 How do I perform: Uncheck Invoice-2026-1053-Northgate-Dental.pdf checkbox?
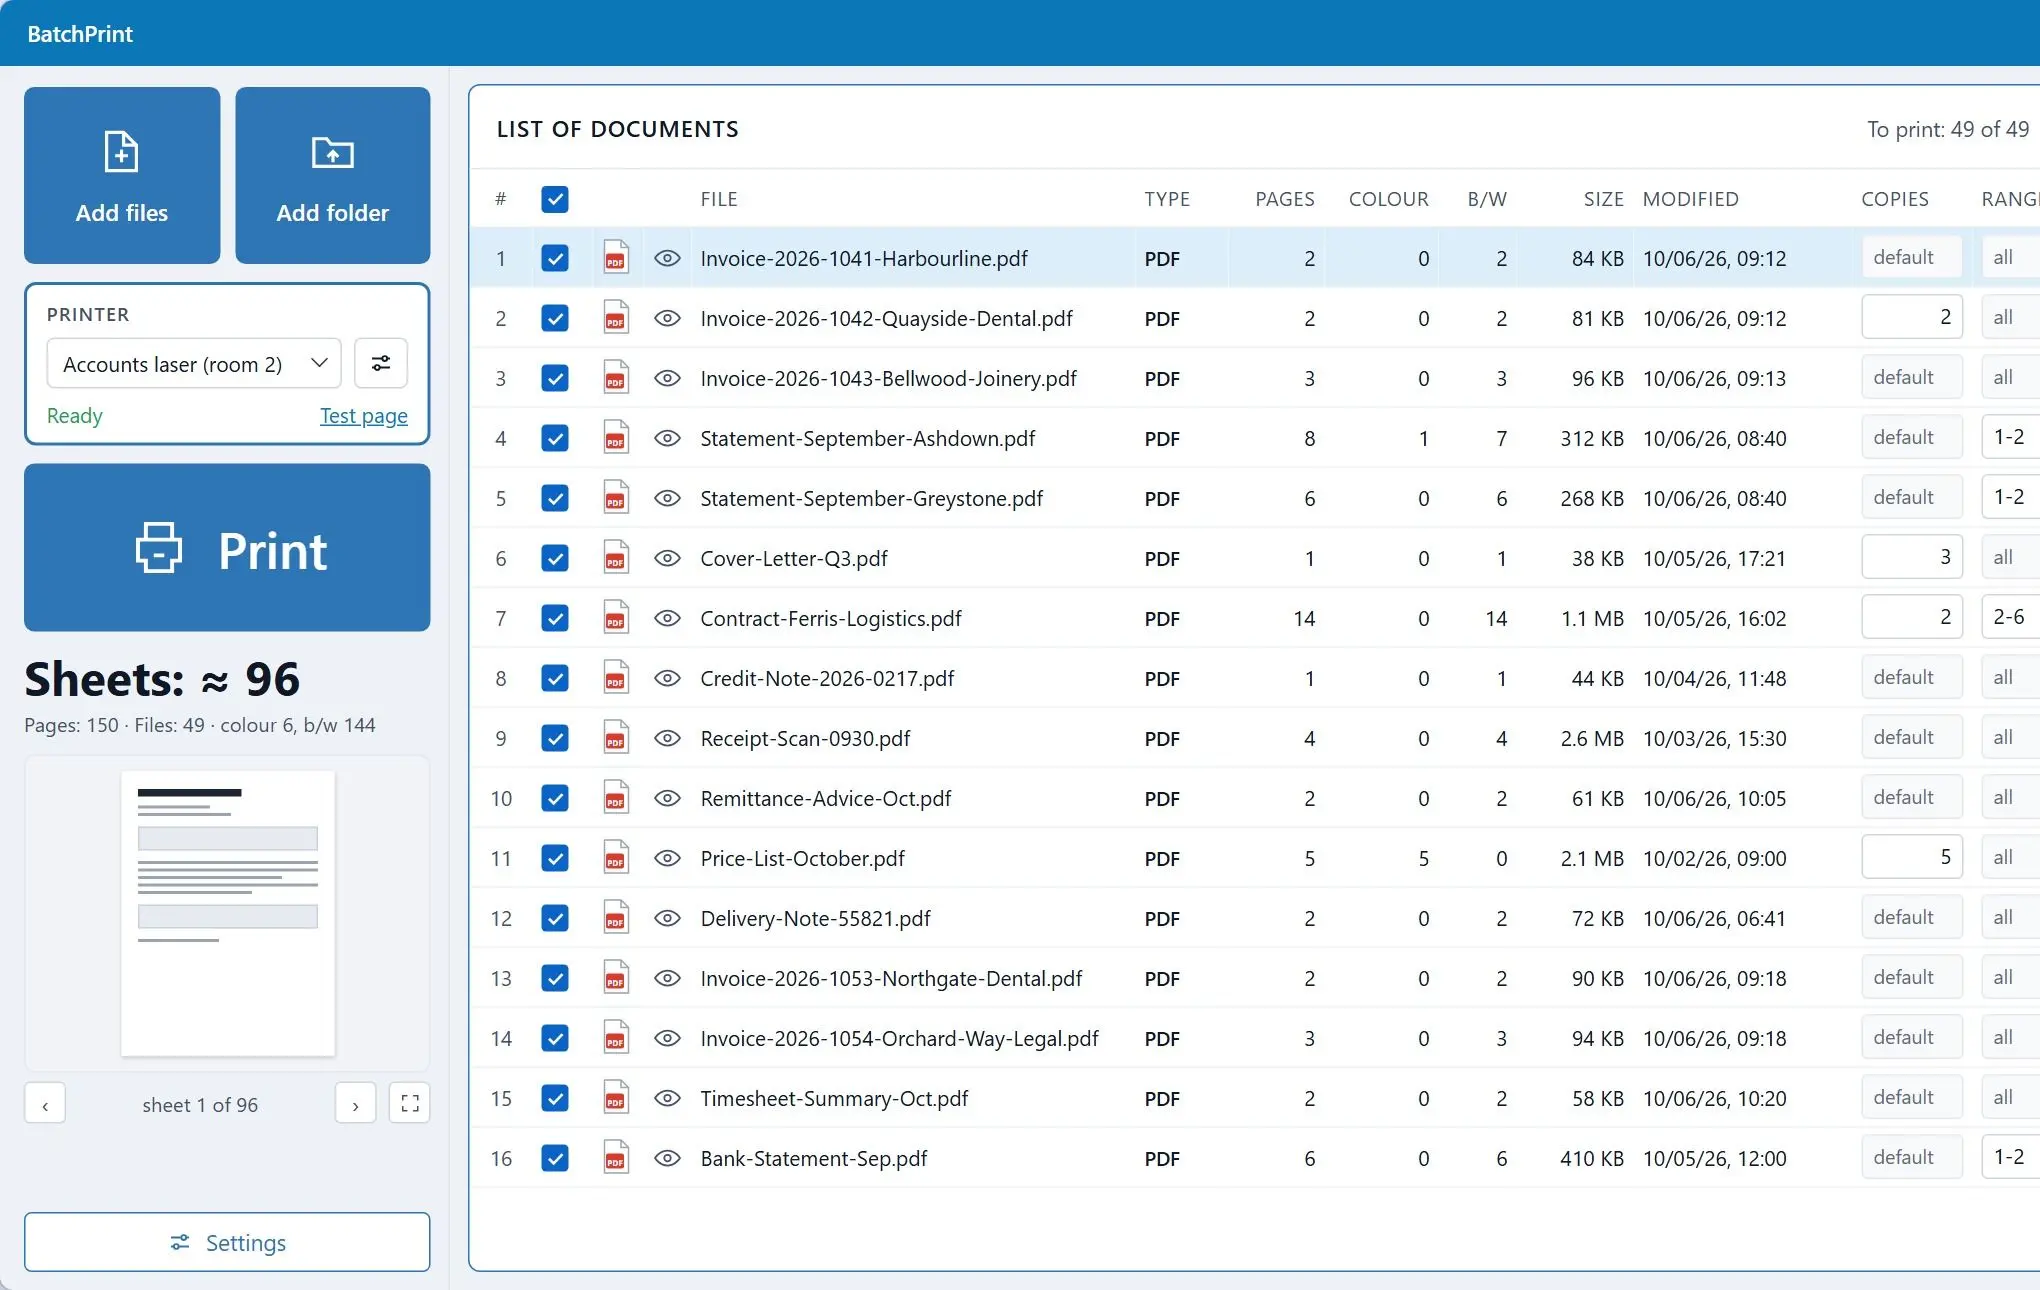[555, 978]
